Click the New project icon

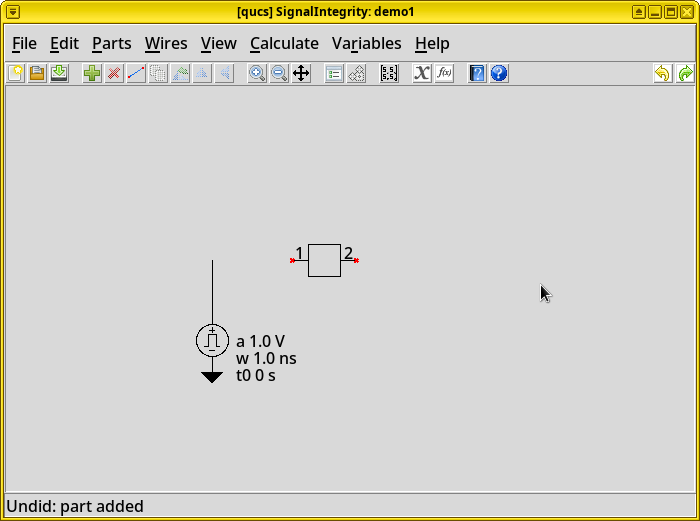(x=15, y=73)
